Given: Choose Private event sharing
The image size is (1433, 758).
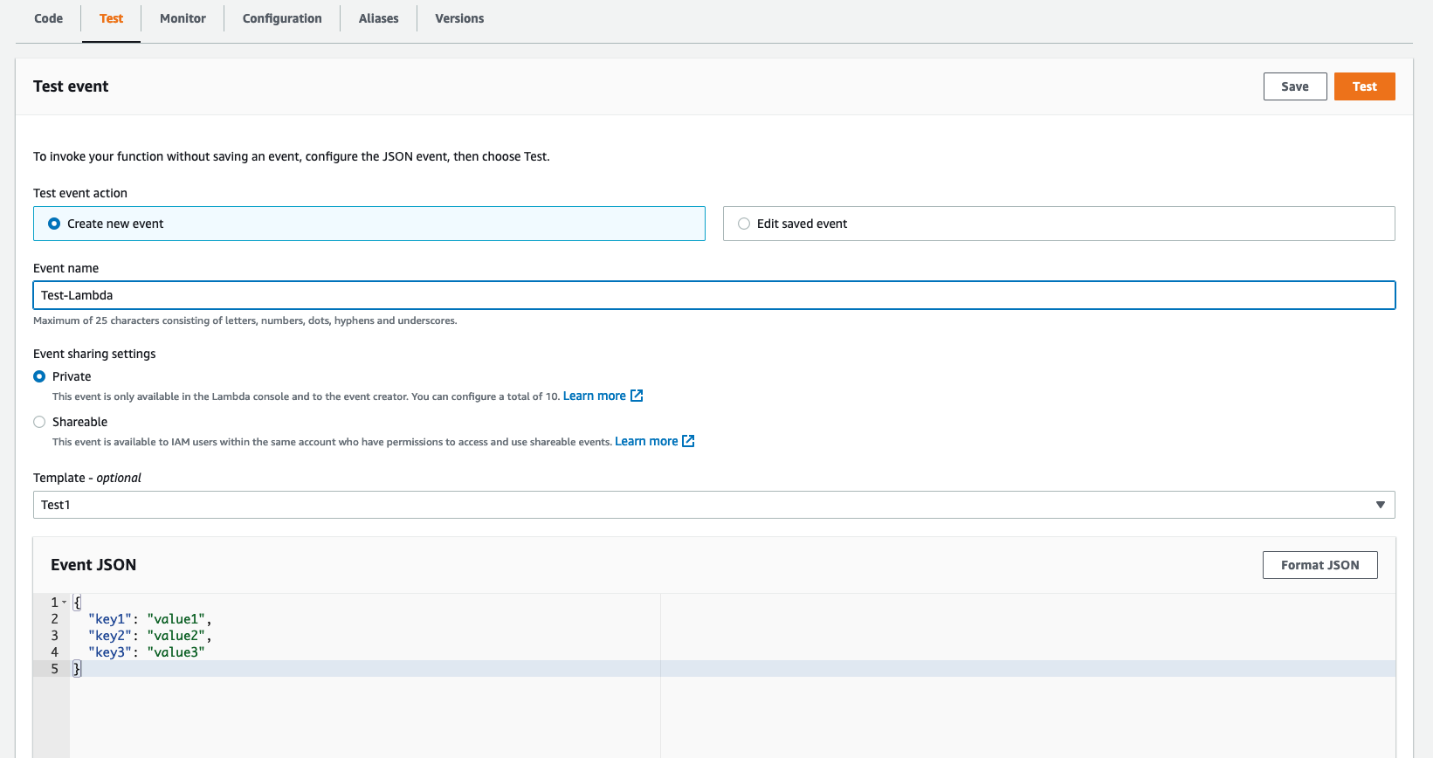Looking at the screenshot, I should click(x=39, y=377).
